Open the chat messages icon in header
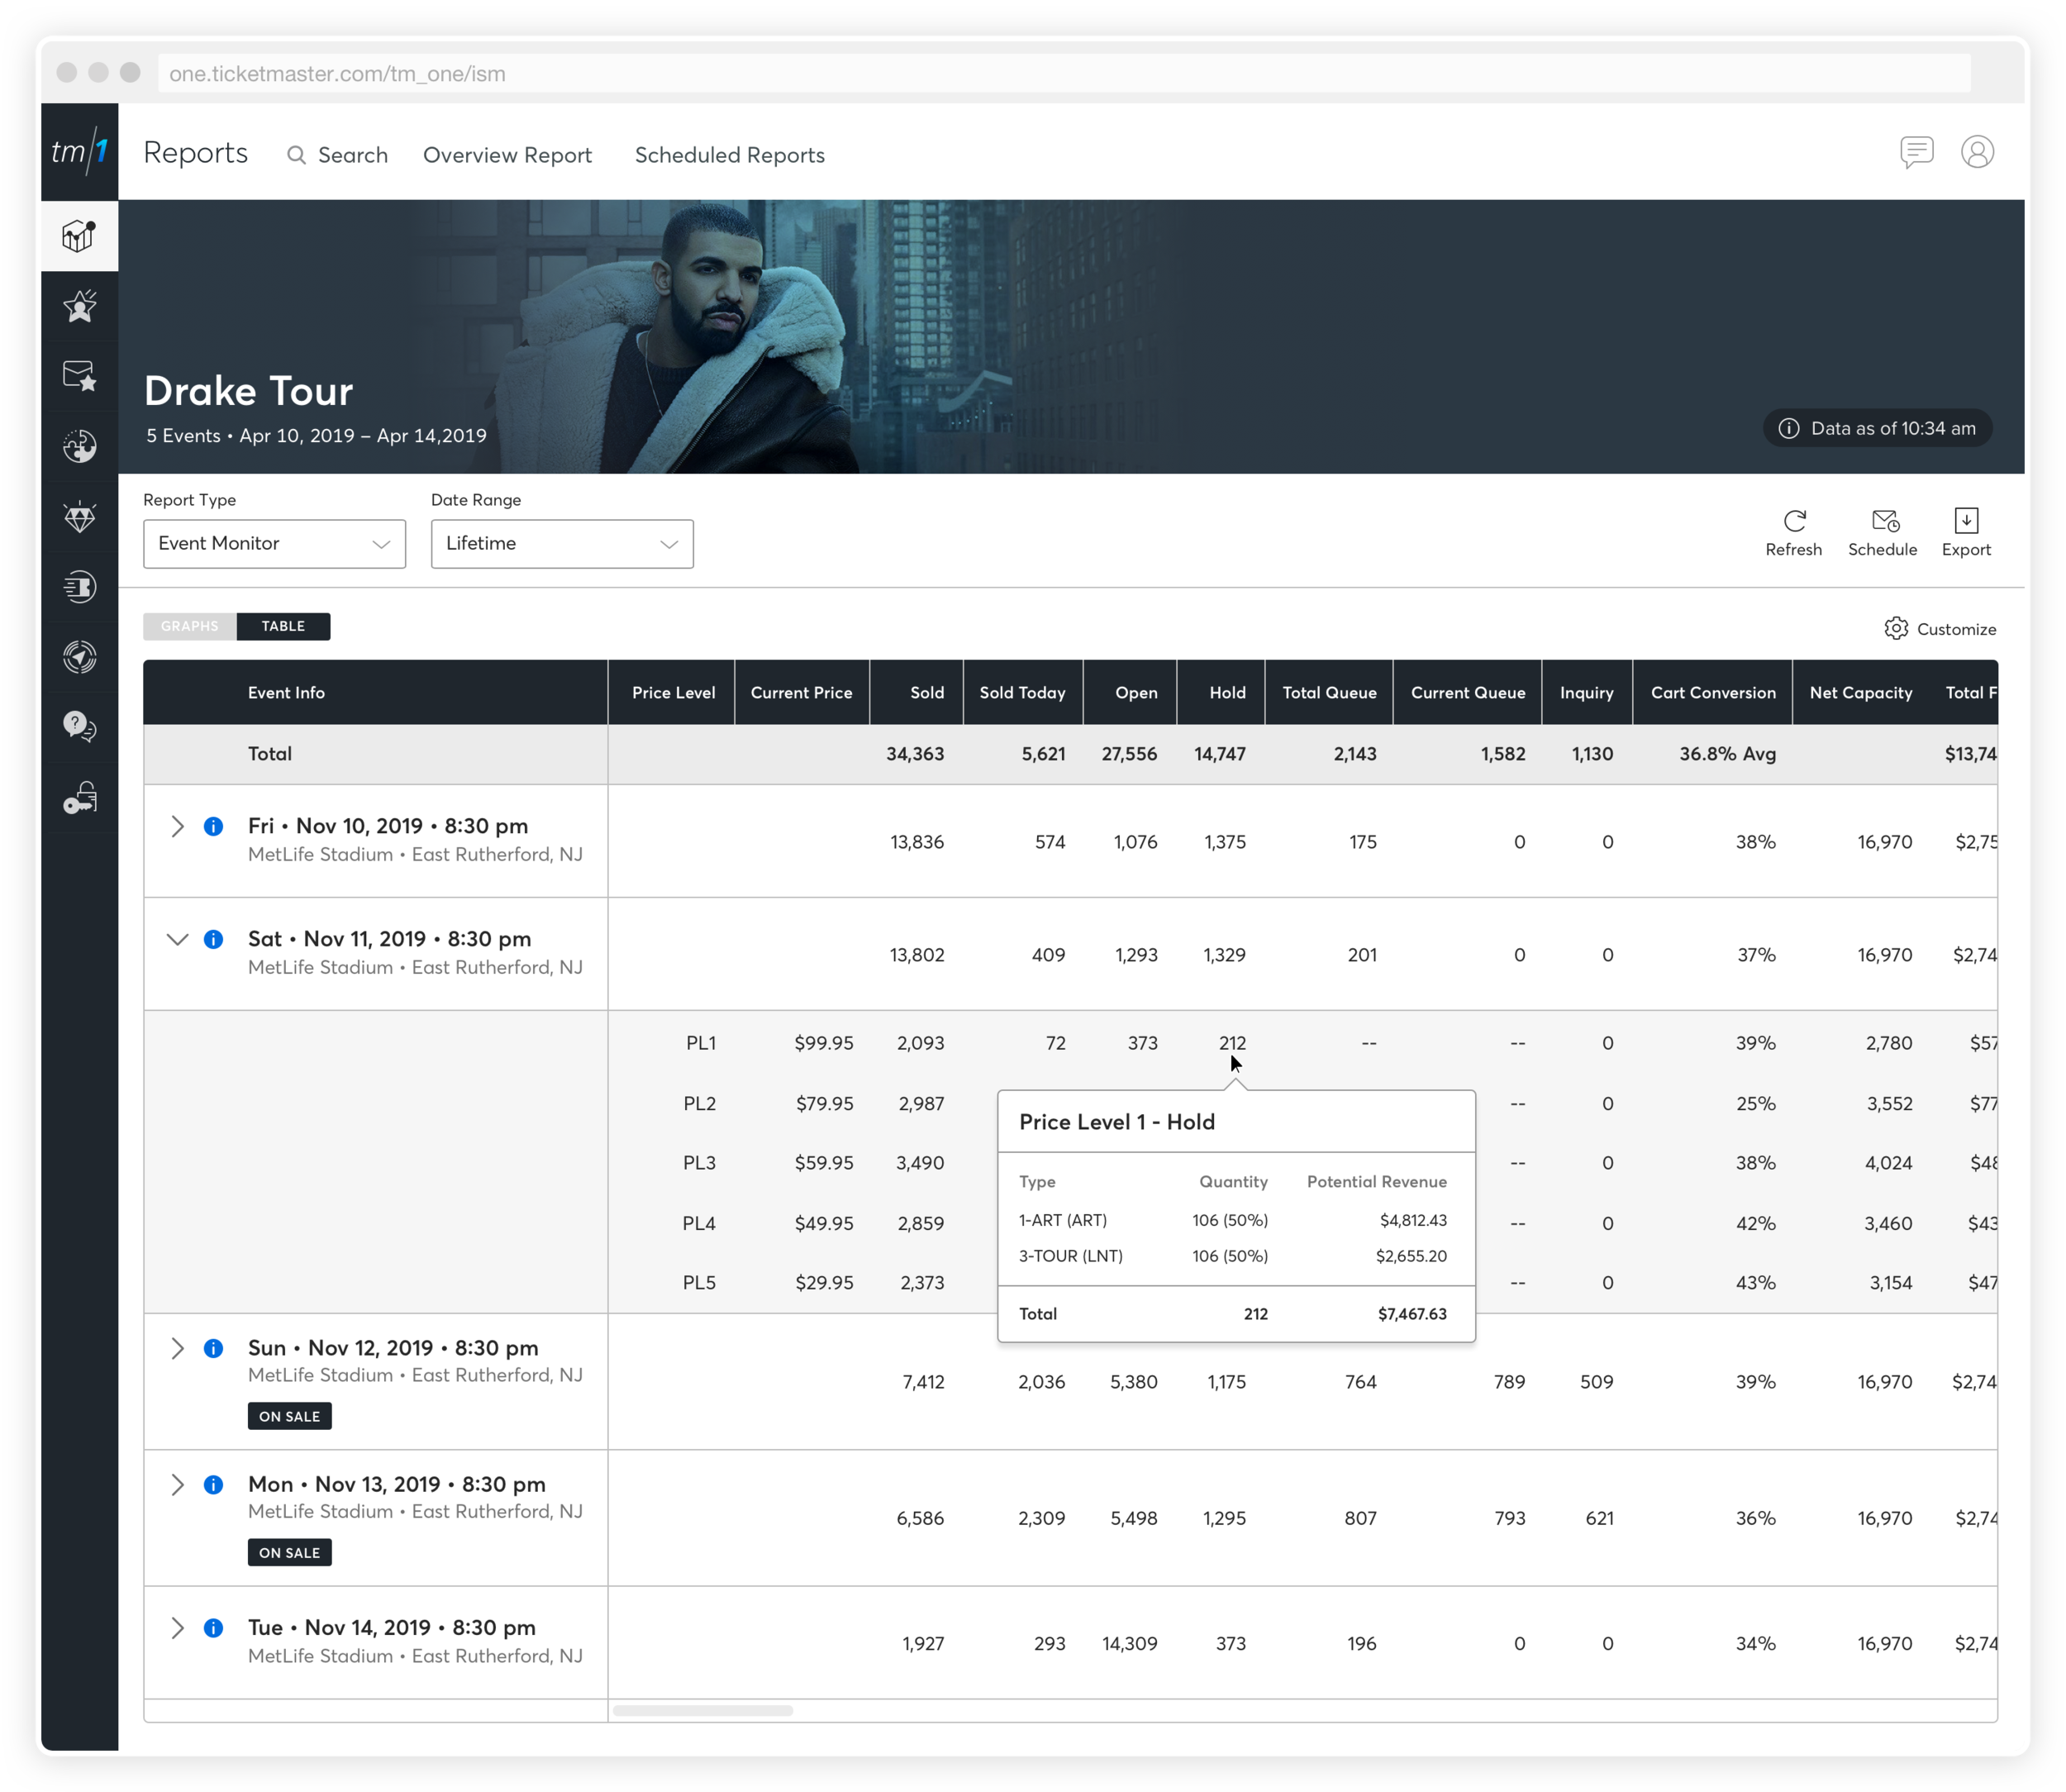Image resolution: width=2066 pixels, height=1792 pixels. point(1916,152)
